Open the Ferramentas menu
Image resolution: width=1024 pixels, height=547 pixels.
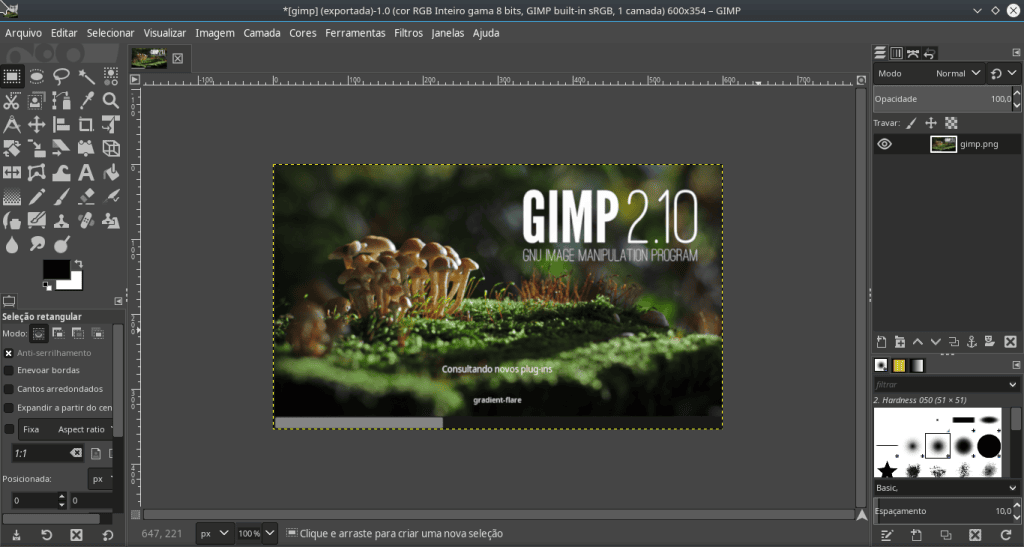tap(355, 33)
